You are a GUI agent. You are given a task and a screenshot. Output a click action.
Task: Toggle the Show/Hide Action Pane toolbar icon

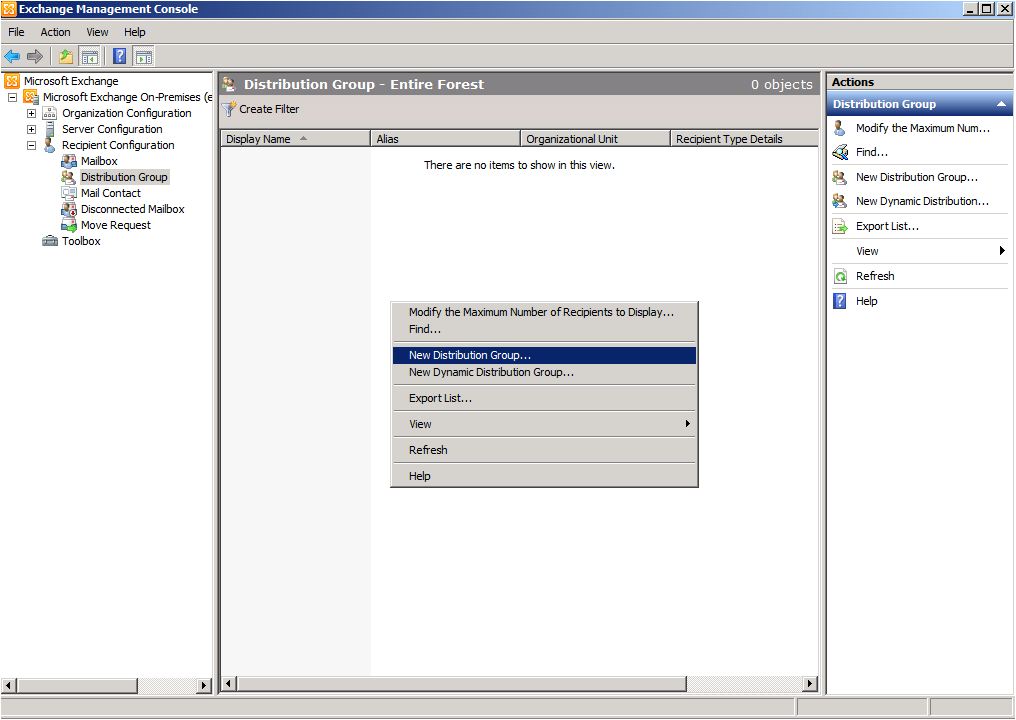pos(144,56)
